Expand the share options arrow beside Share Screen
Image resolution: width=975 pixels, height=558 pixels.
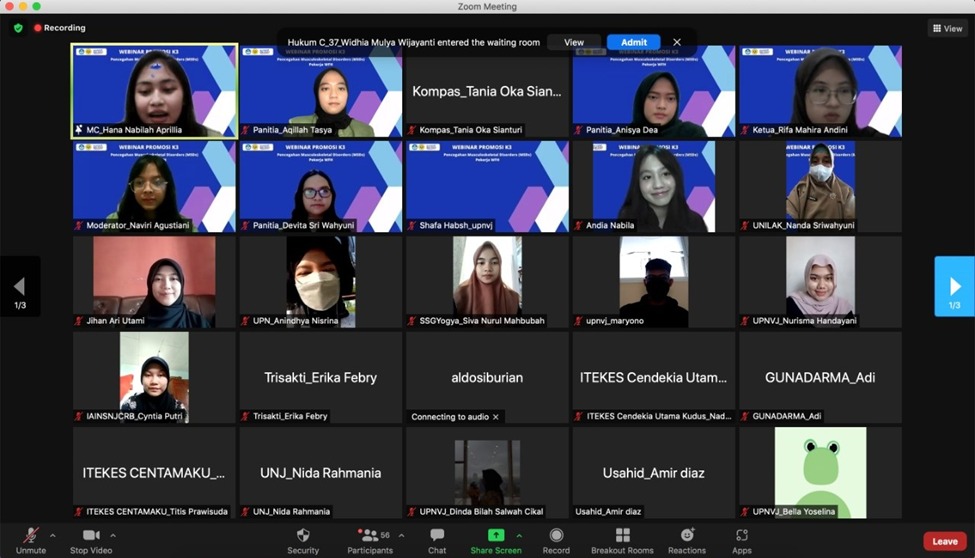(x=518, y=536)
